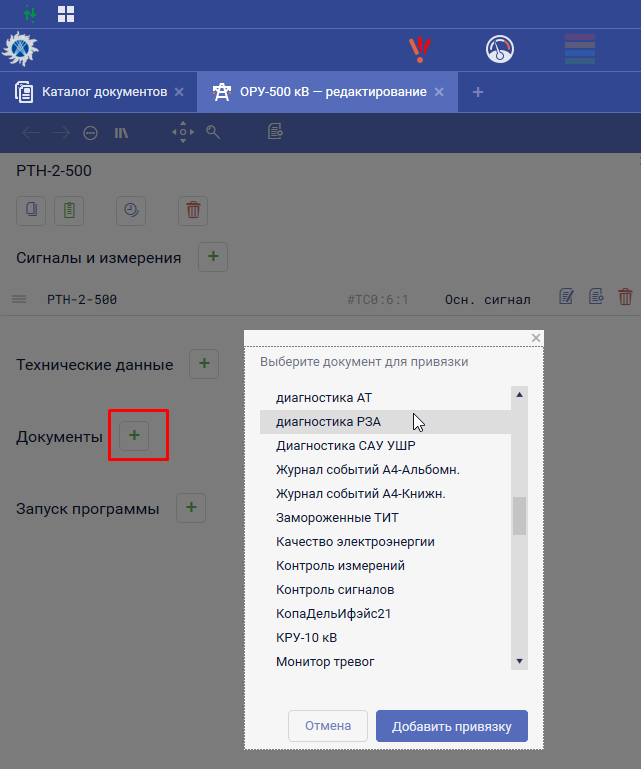Close the document selection dialog
Viewport: 641px width, 769px height.
[536, 338]
